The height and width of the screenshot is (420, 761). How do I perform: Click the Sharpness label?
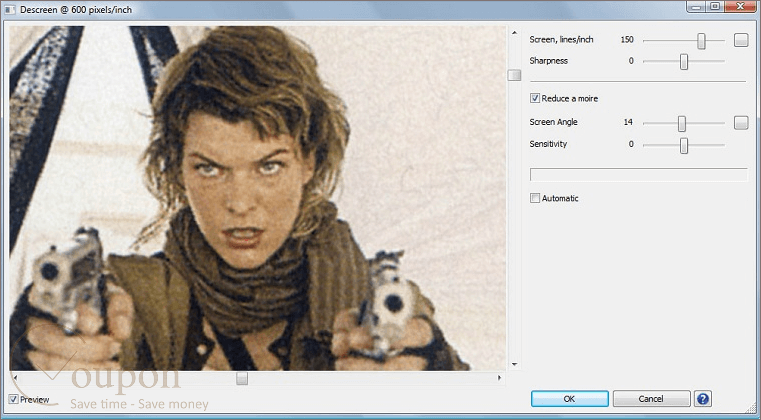pyautogui.click(x=548, y=61)
